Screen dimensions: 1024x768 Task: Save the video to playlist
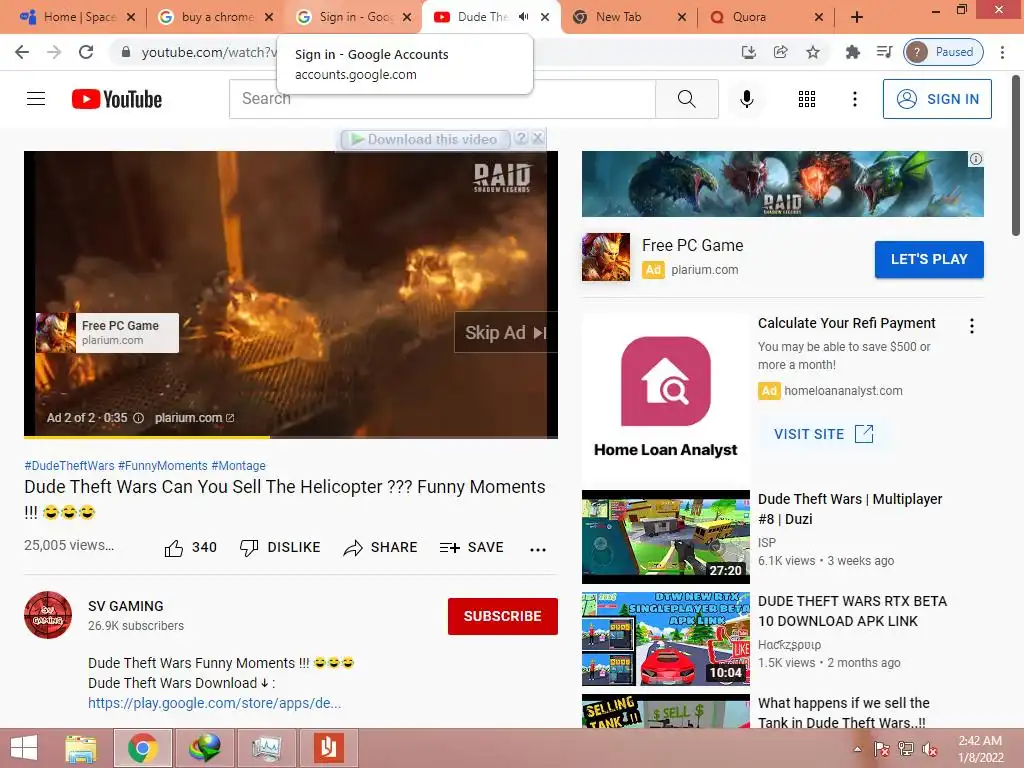tap(472, 547)
